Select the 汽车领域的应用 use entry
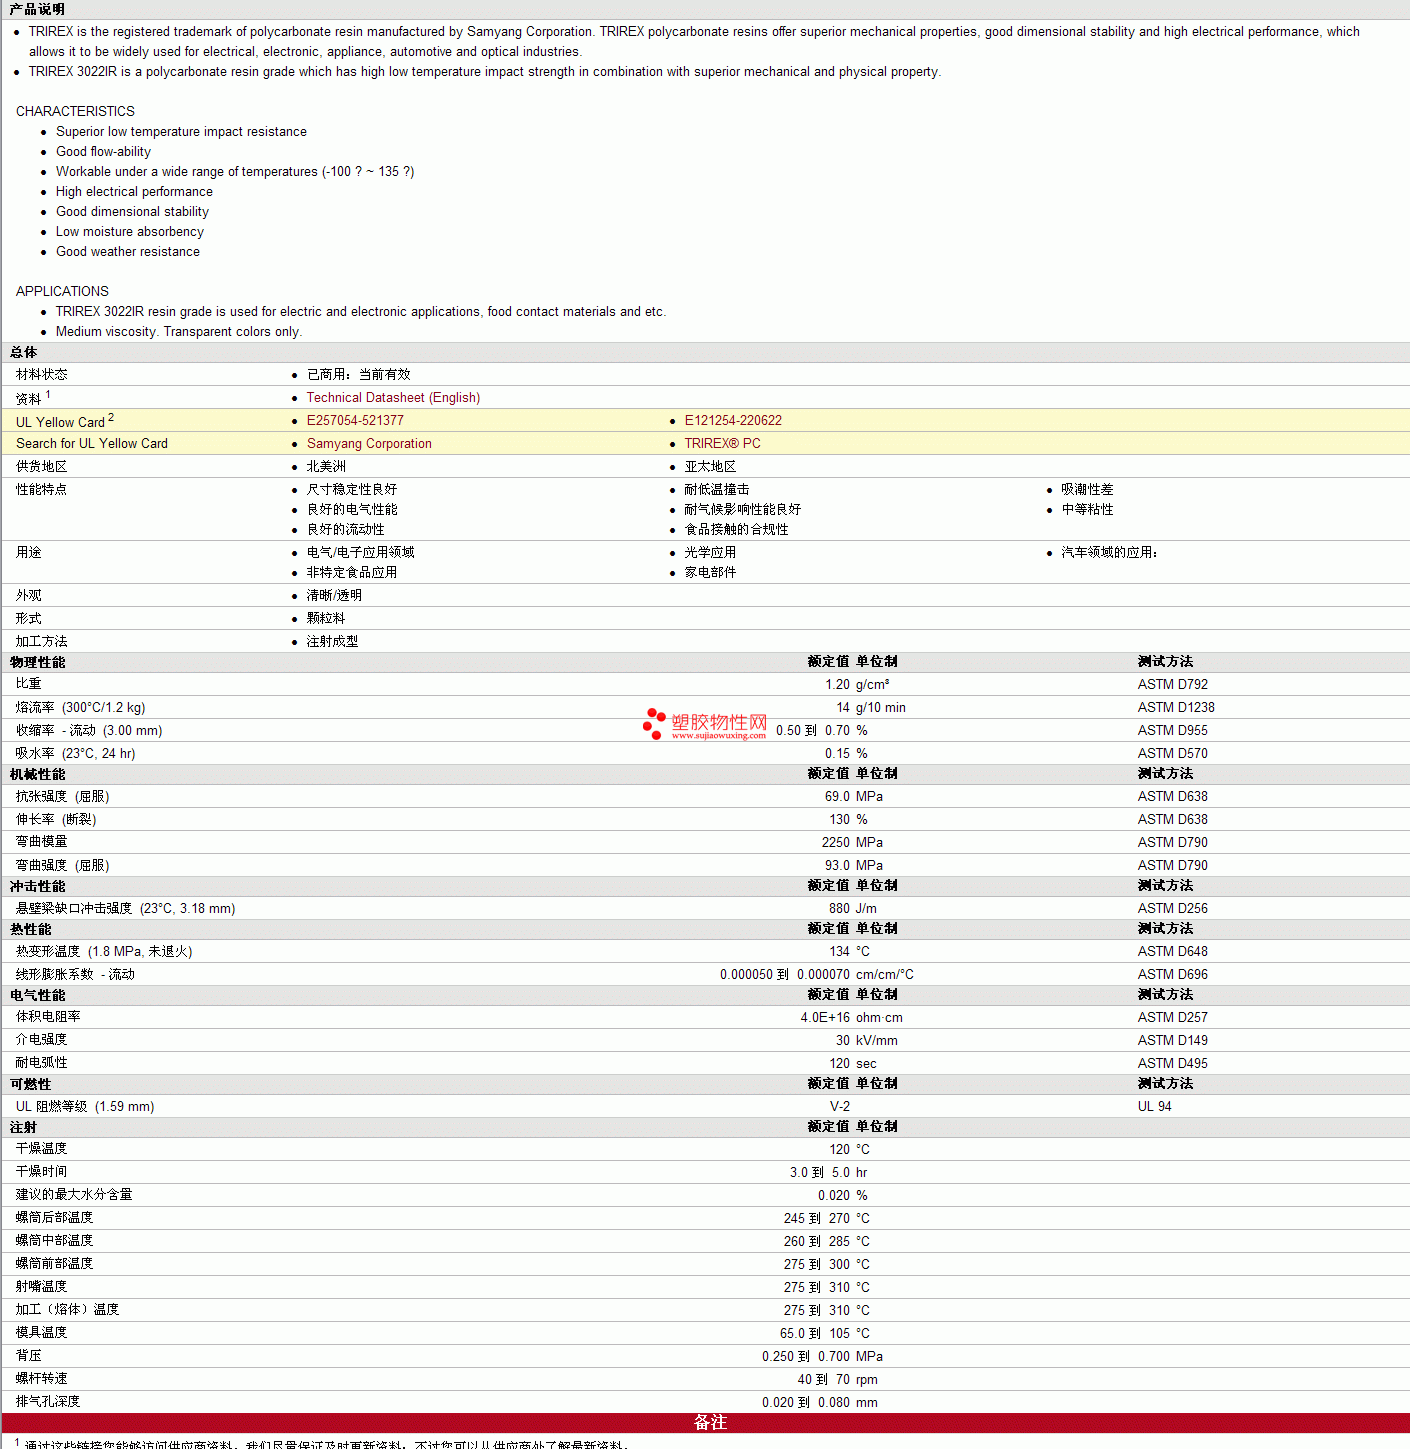 (x=1110, y=553)
